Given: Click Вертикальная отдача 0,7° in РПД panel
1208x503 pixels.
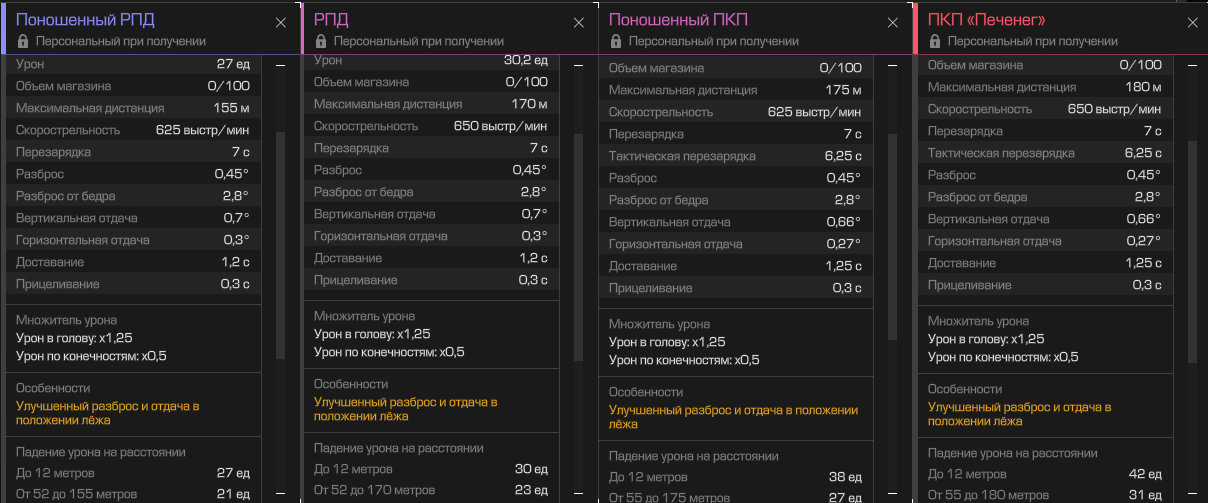Looking at the screenshot, I should 431,214.
